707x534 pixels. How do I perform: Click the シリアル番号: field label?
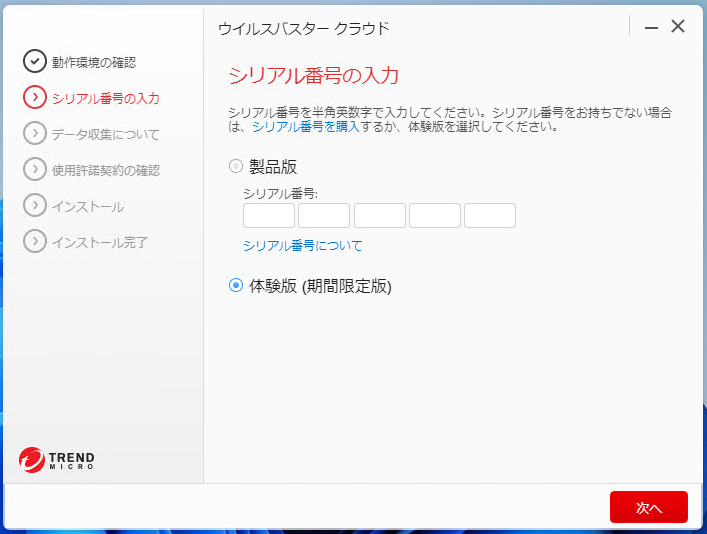click(x=280, y=193)
